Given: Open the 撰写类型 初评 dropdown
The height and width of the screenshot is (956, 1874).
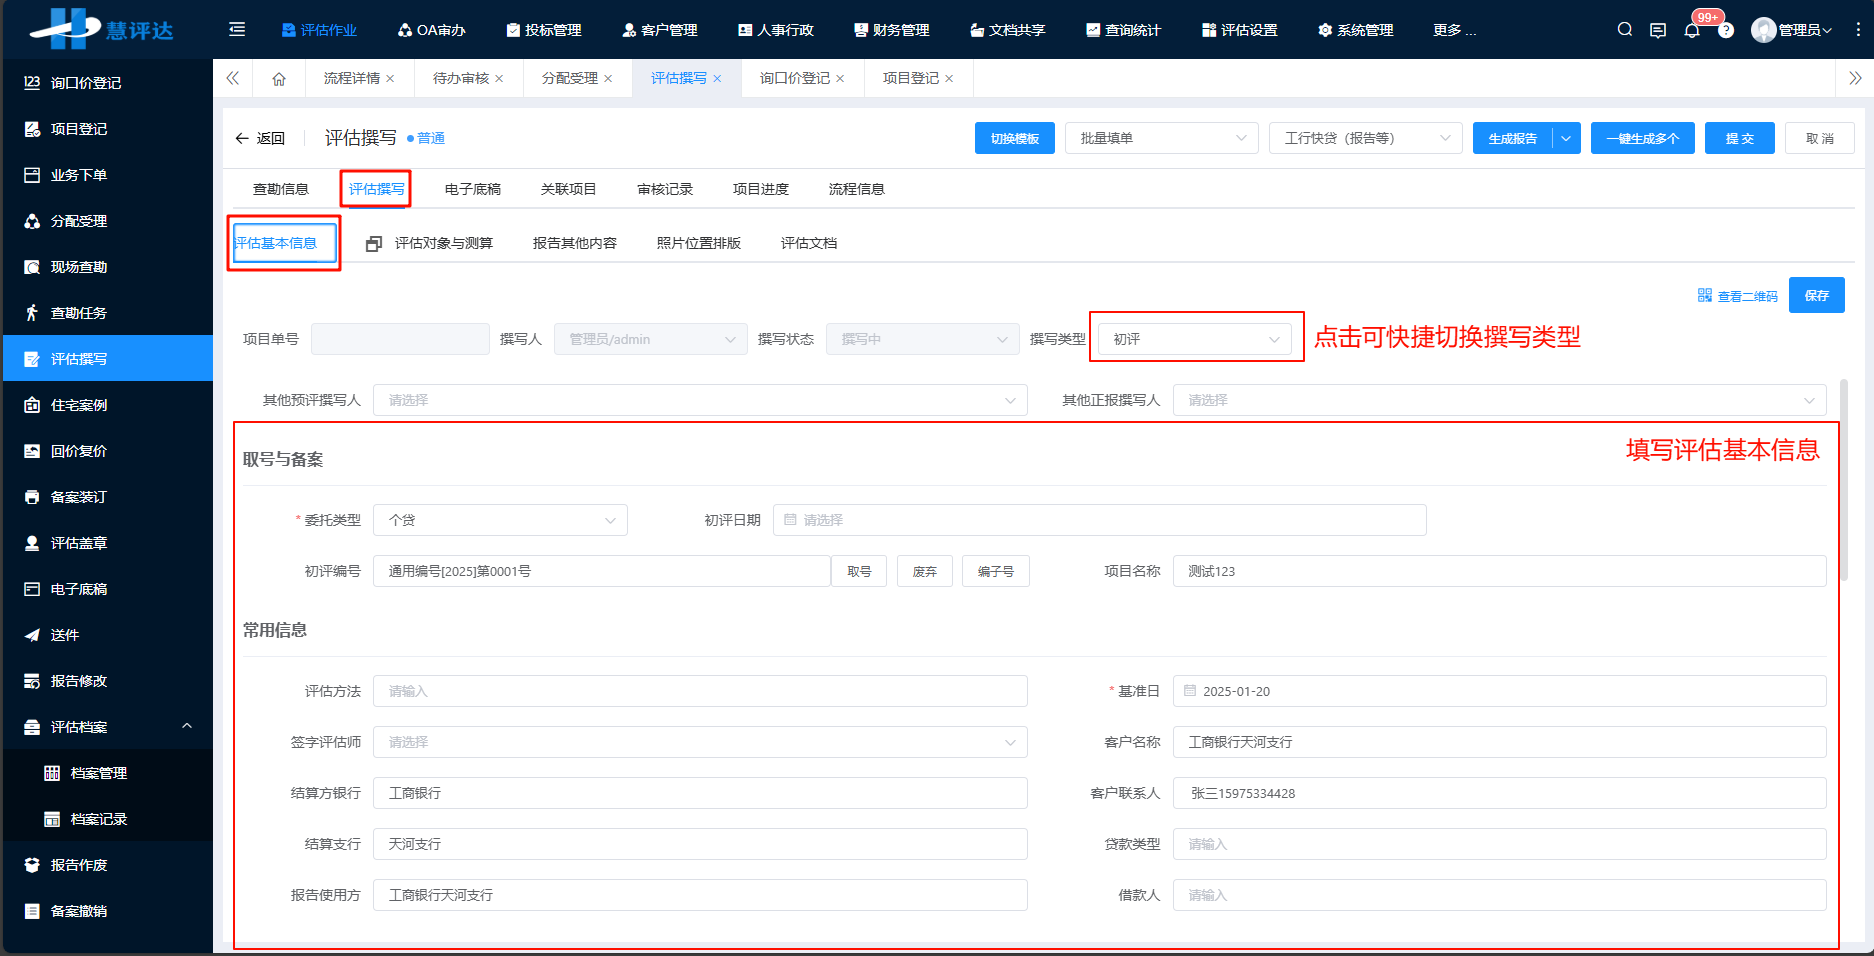Looking at the screenshot, I should [x=1195, y=339].
